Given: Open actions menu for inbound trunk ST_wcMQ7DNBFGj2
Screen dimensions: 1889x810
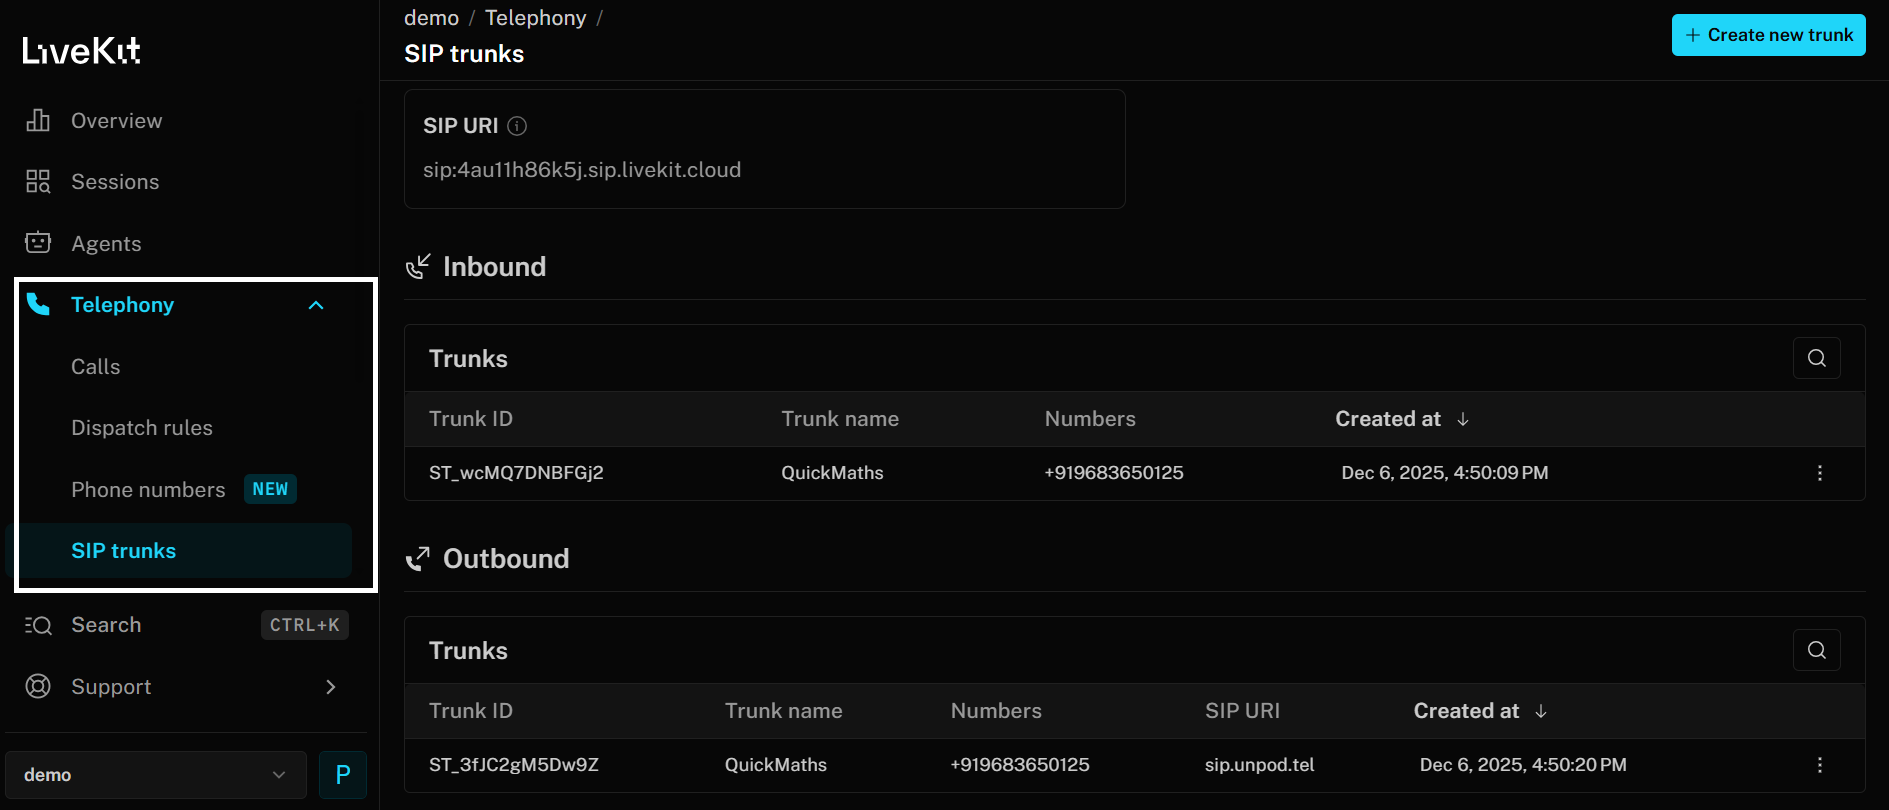Looking at the screenshot, I should click(x=1820, y=473).
